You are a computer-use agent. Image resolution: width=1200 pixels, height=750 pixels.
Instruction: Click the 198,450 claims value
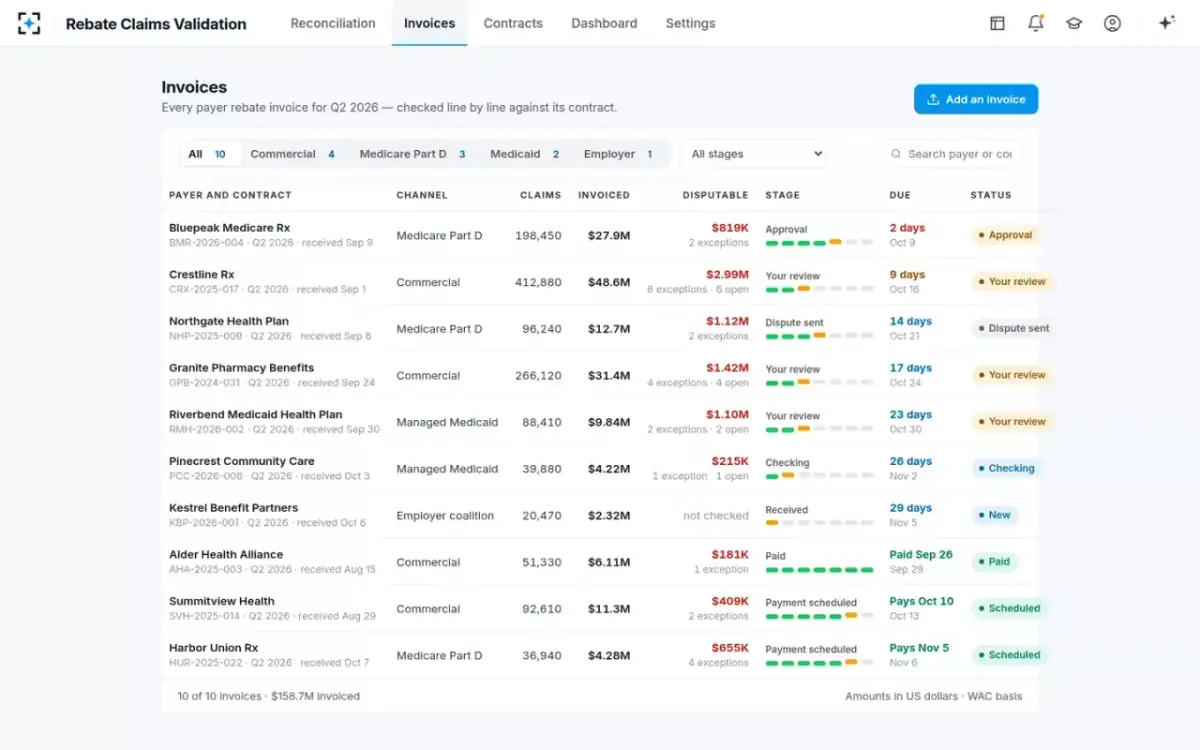tap(538, 236)
